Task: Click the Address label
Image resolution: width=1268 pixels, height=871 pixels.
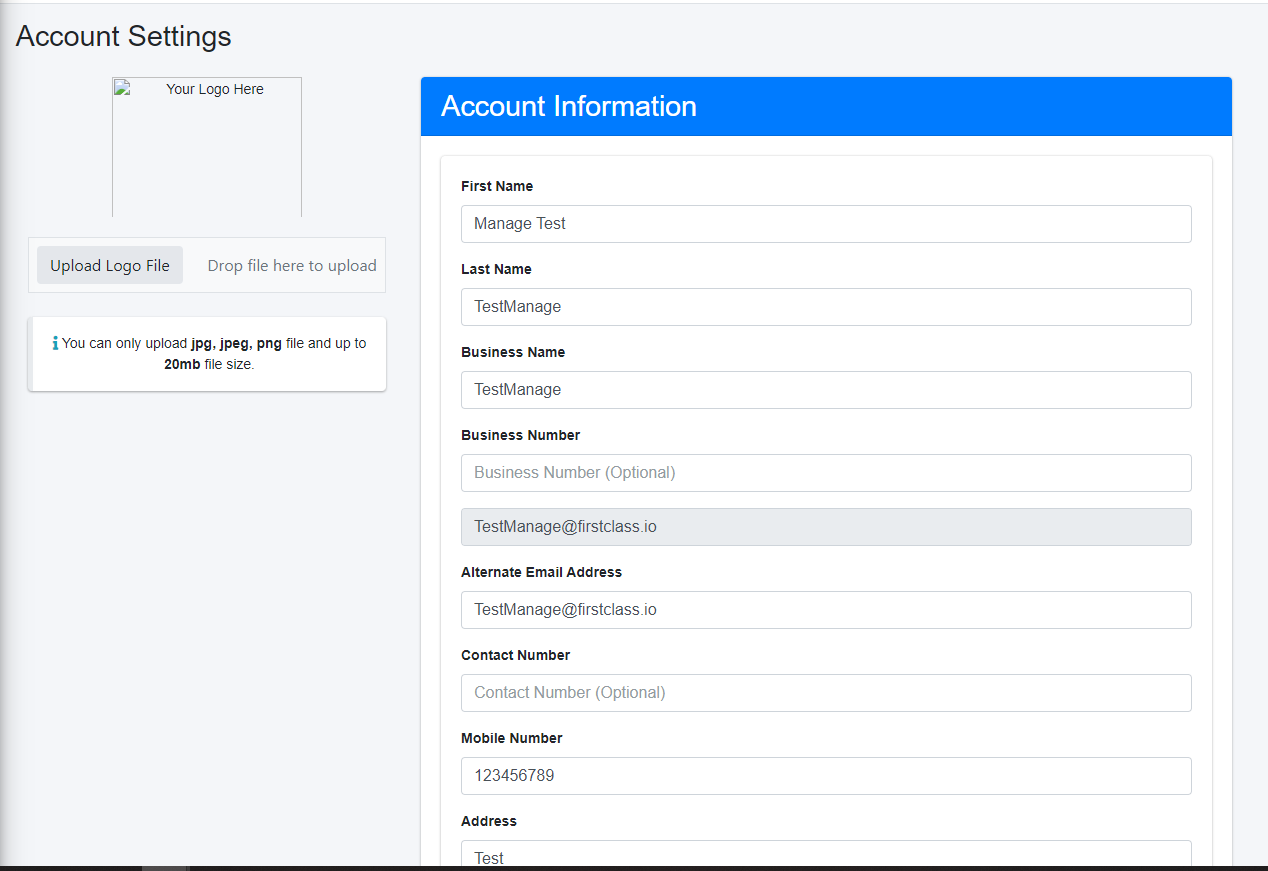Action: click(x=489, y=821)
